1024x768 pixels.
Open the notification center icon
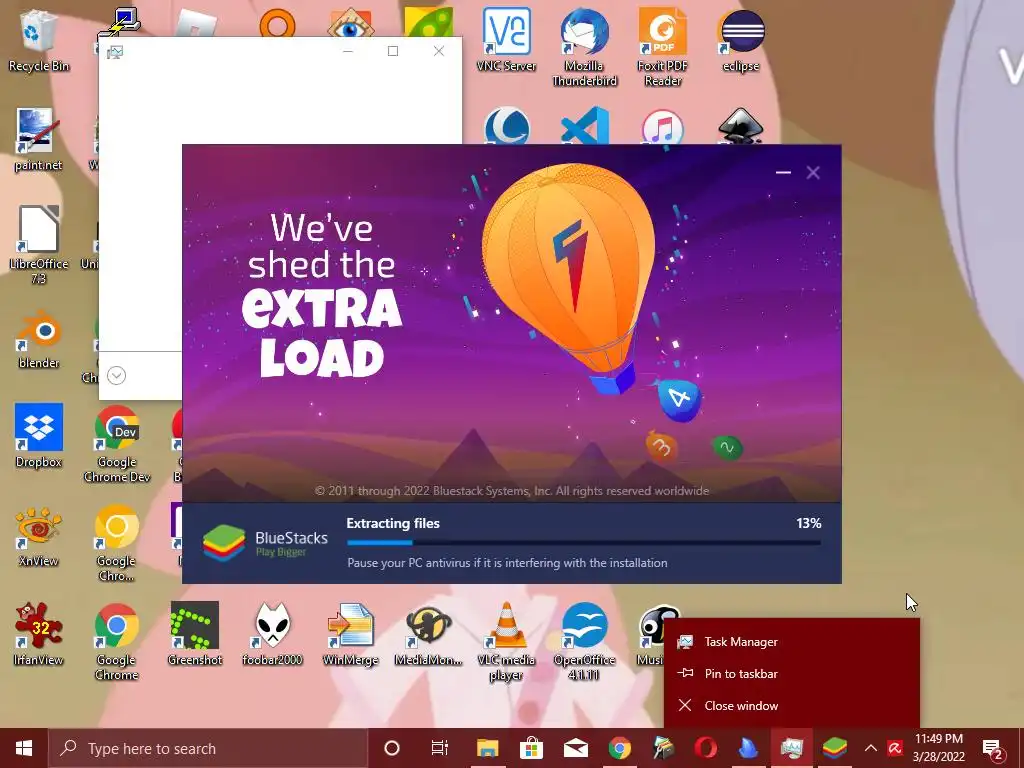(993, 748)
